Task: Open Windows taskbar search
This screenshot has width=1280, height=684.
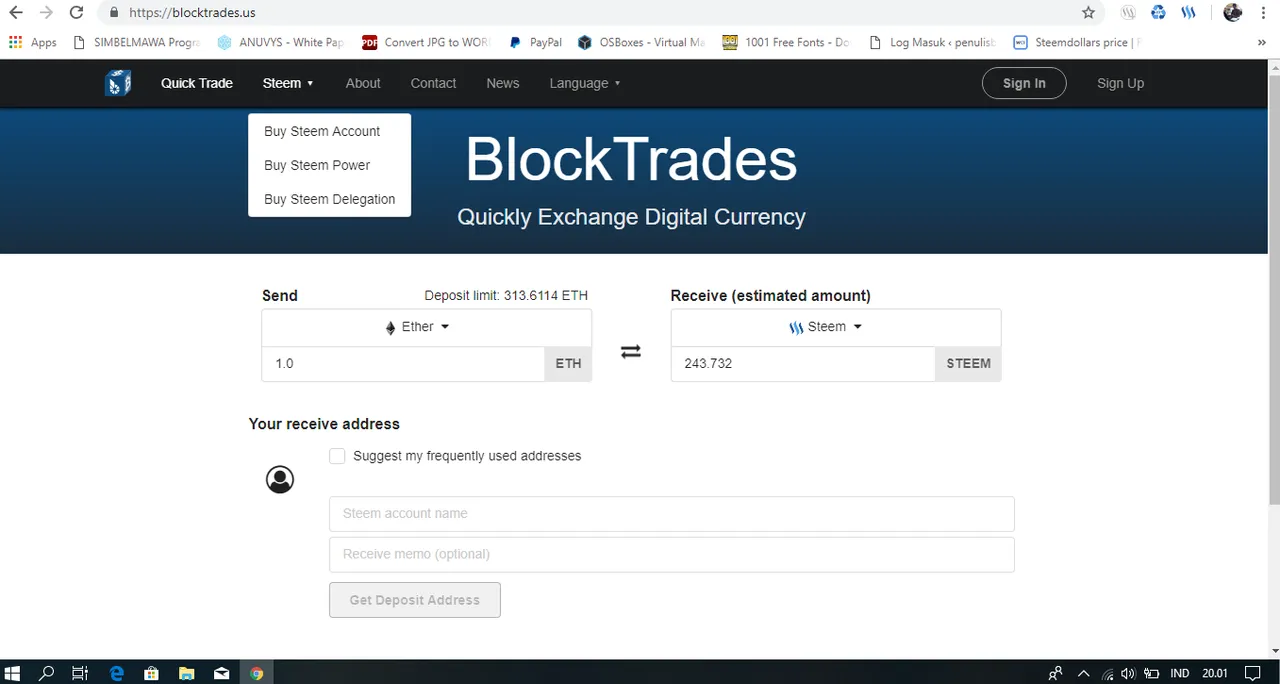Action: click(x=46, y=673)
